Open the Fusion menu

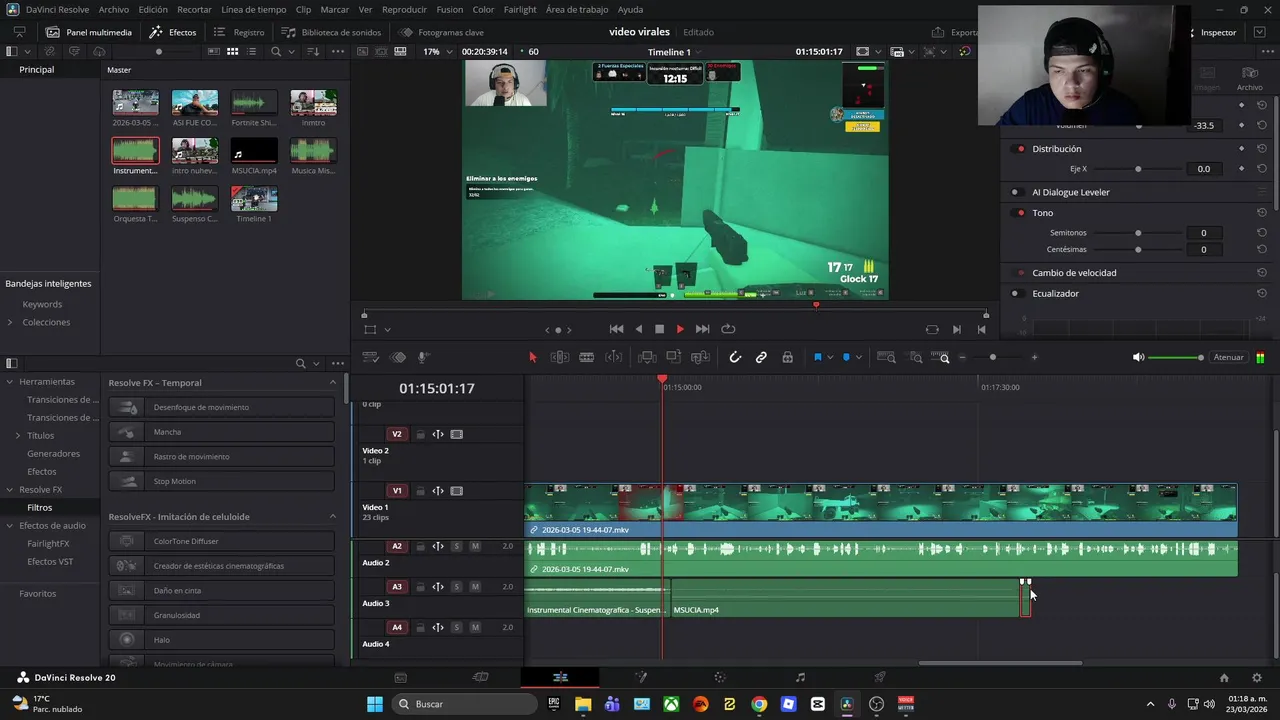[x=450, y=9]
